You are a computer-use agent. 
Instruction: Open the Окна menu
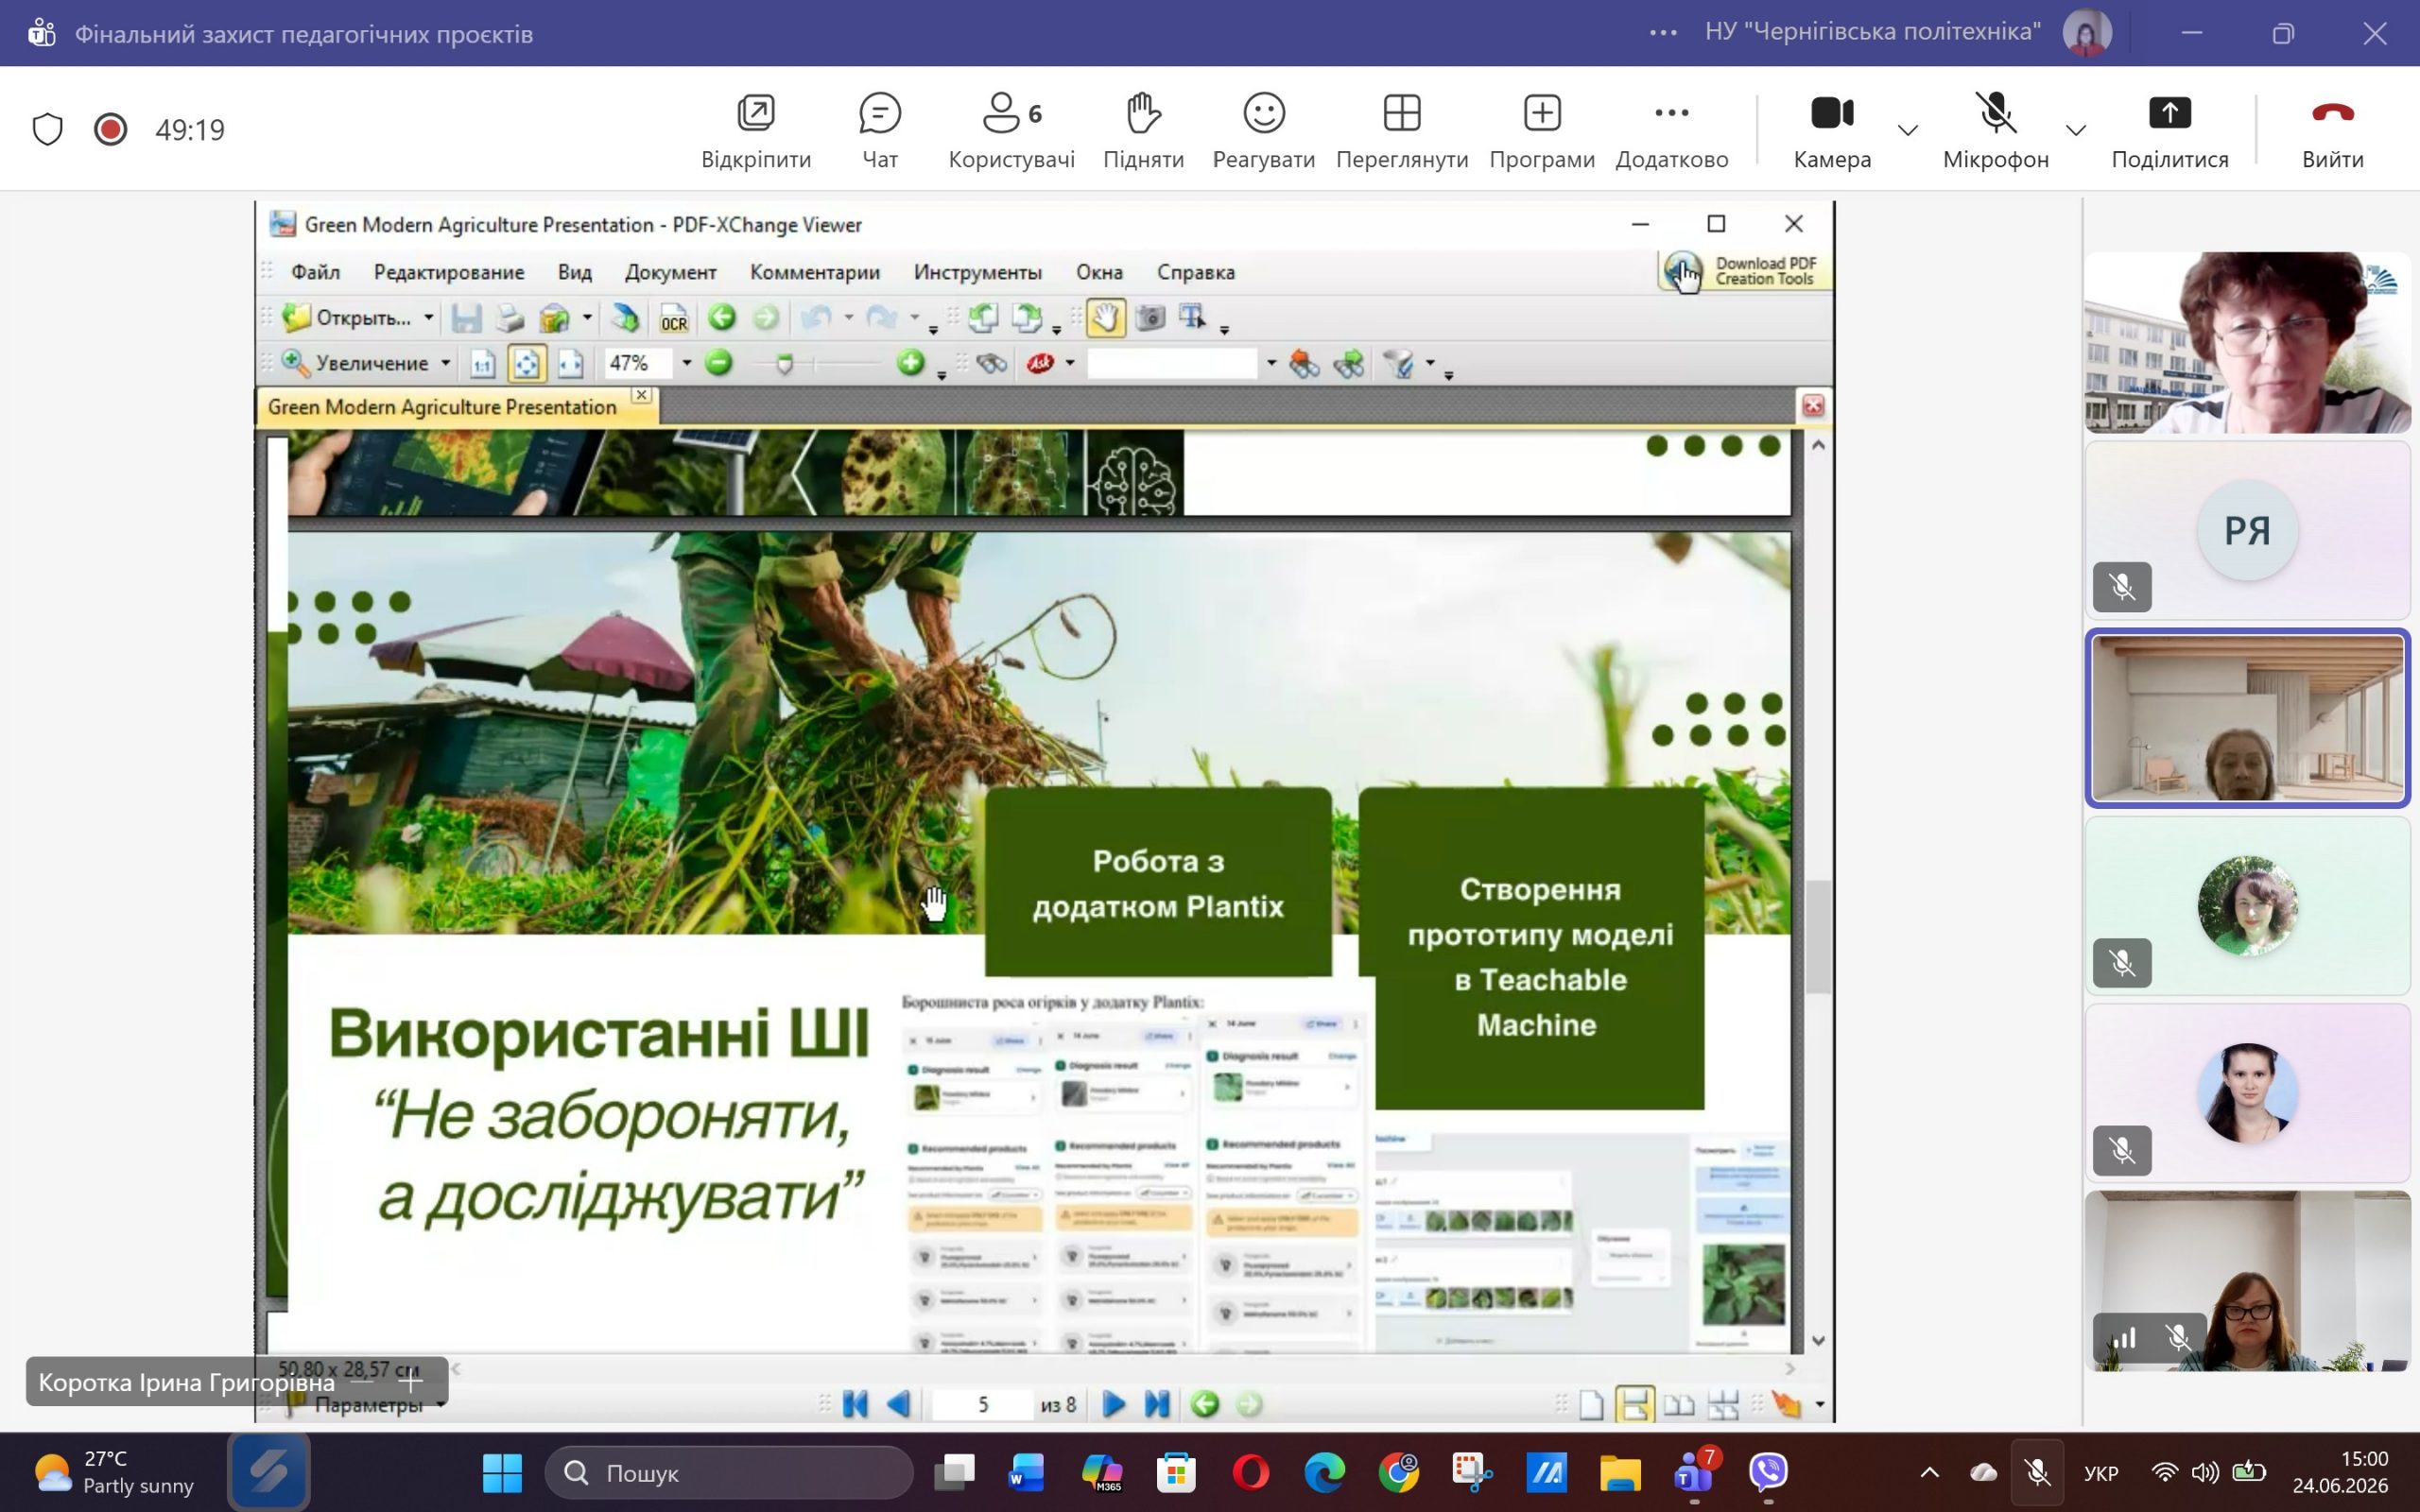point(1099,272)
